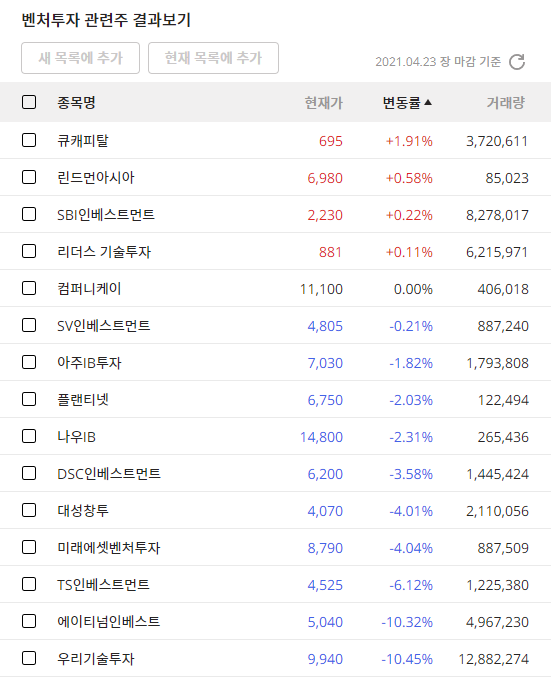Check the 플랜티넷 row checkbox
551x683 pixels.
pyautogui.click(x=29, y=399)
